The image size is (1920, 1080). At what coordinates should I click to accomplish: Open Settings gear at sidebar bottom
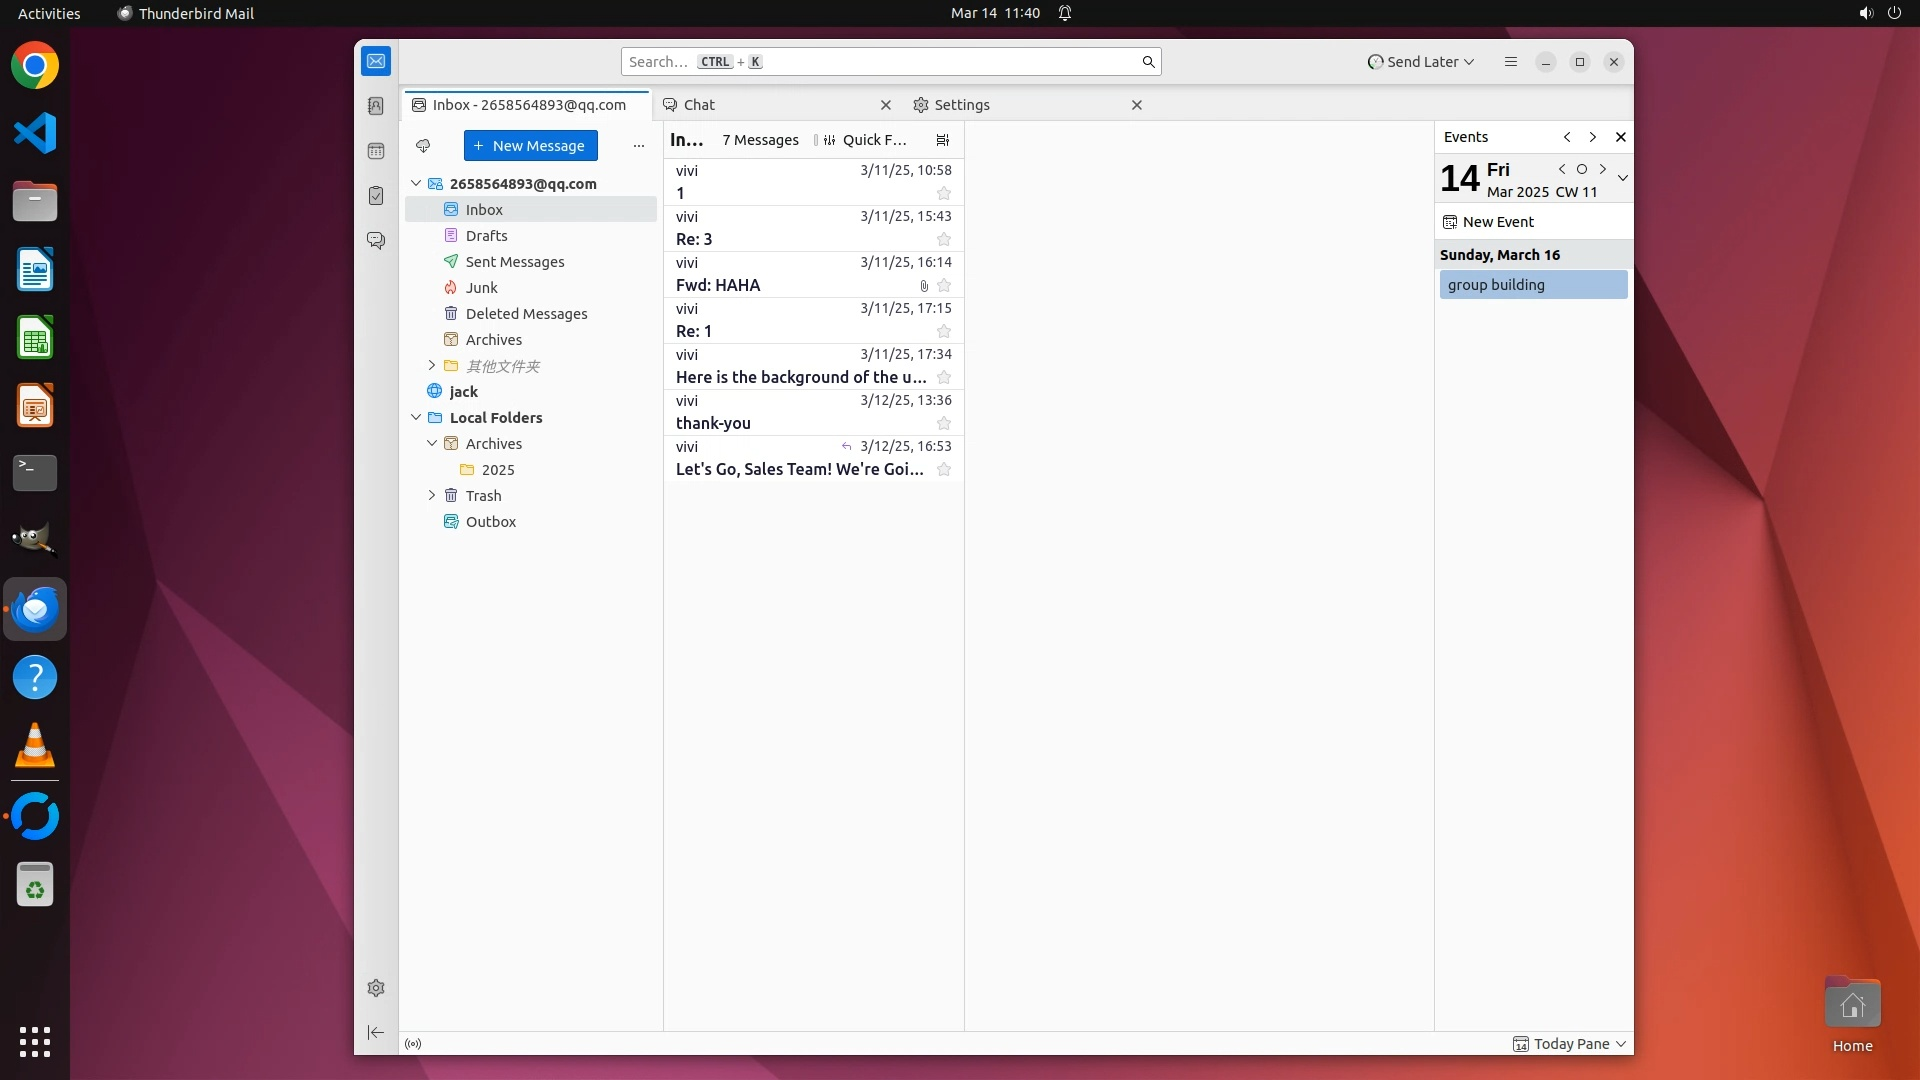point(376,988)
